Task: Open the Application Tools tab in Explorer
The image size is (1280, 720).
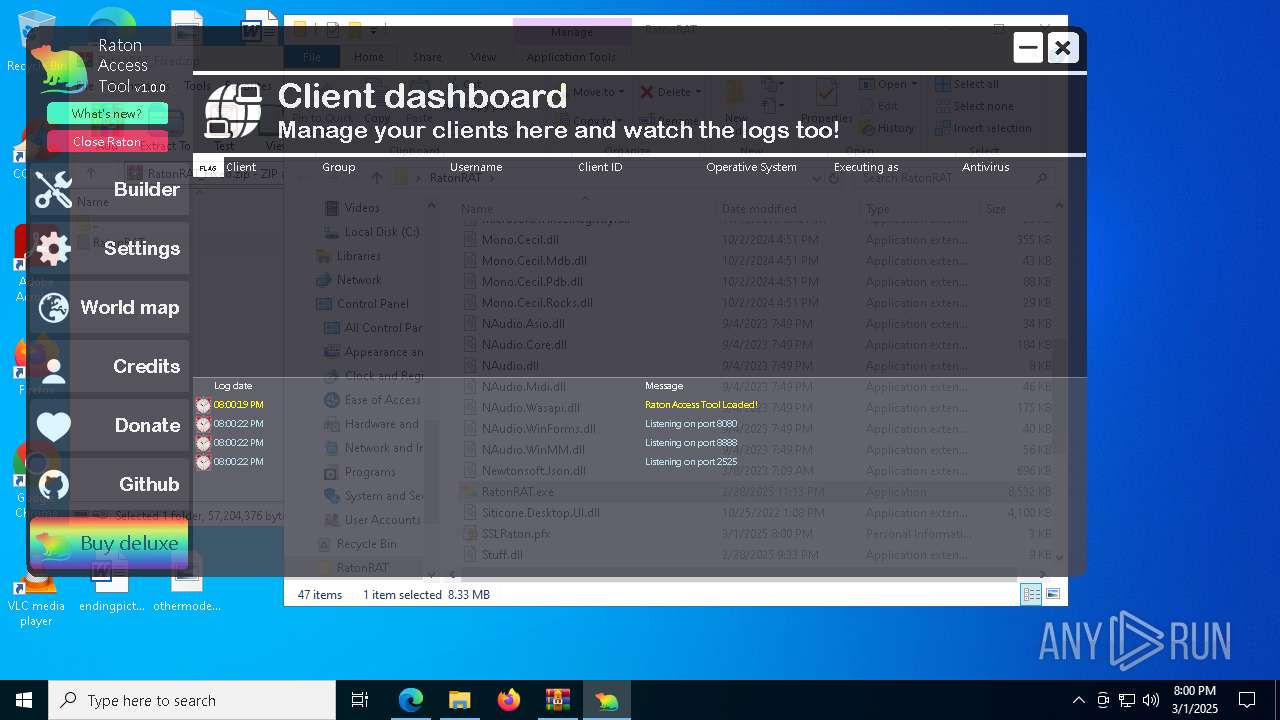Action: [571, 57]
